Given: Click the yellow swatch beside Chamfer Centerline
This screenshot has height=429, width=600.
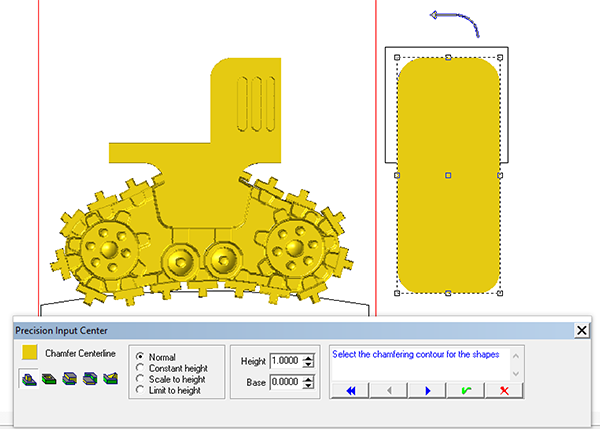Looking at the screenshot, I should pyautogui.click(x=29, y=352).
